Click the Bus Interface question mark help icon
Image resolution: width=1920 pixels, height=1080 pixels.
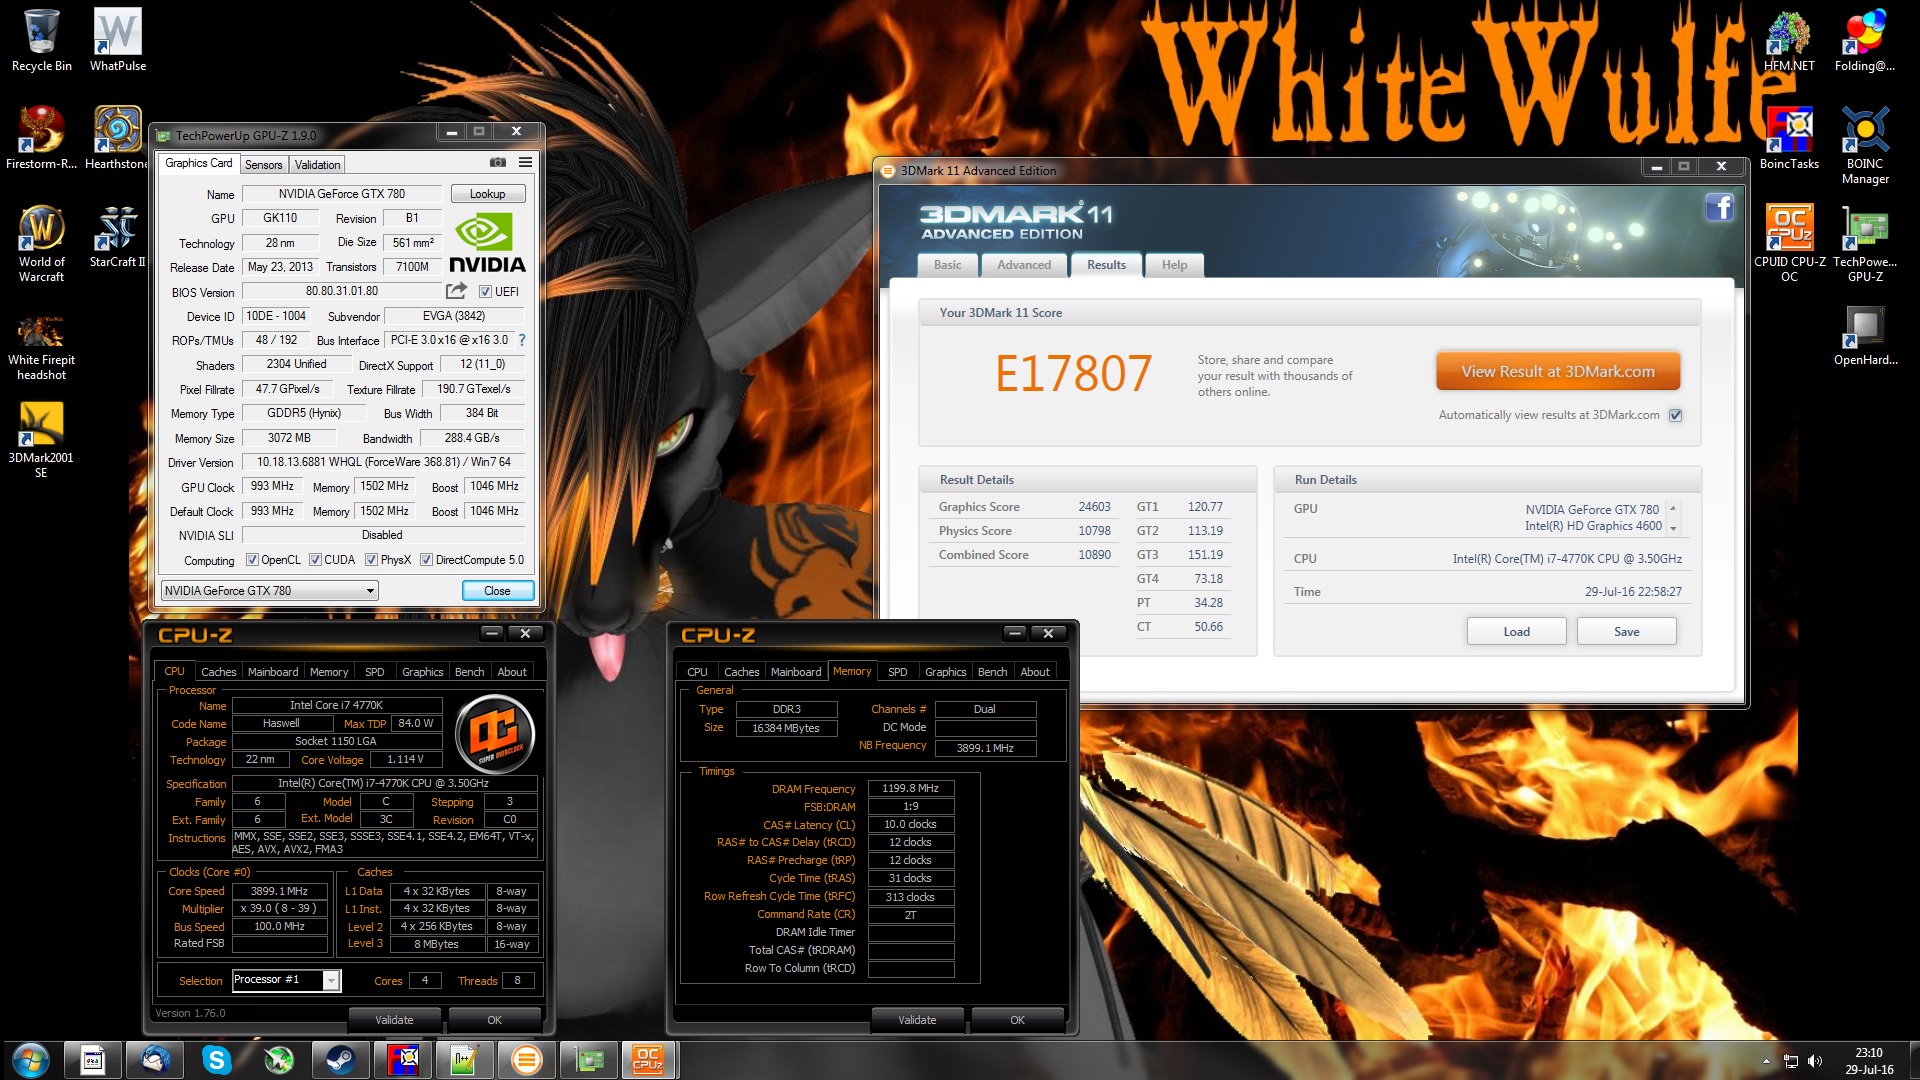[521, 340]
